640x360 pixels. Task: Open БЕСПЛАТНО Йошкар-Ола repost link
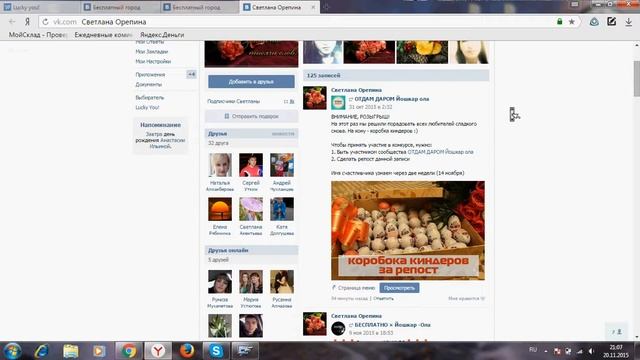pyautogui.click(x=392, y=325)
